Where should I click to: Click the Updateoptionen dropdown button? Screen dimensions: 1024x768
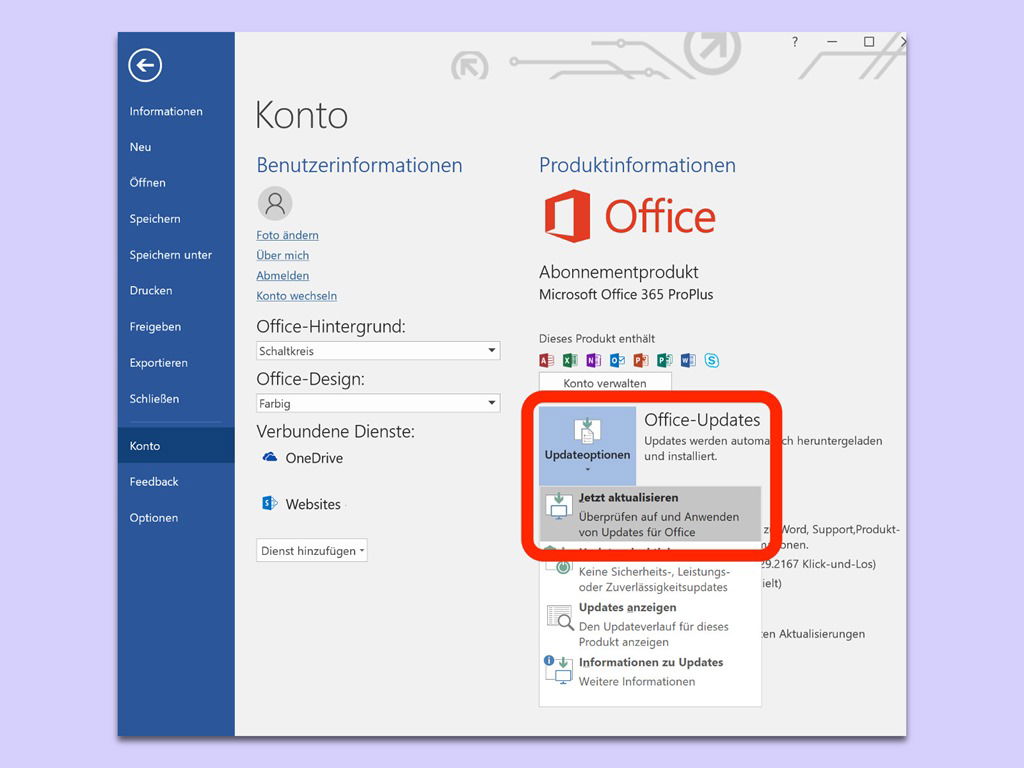587,444
